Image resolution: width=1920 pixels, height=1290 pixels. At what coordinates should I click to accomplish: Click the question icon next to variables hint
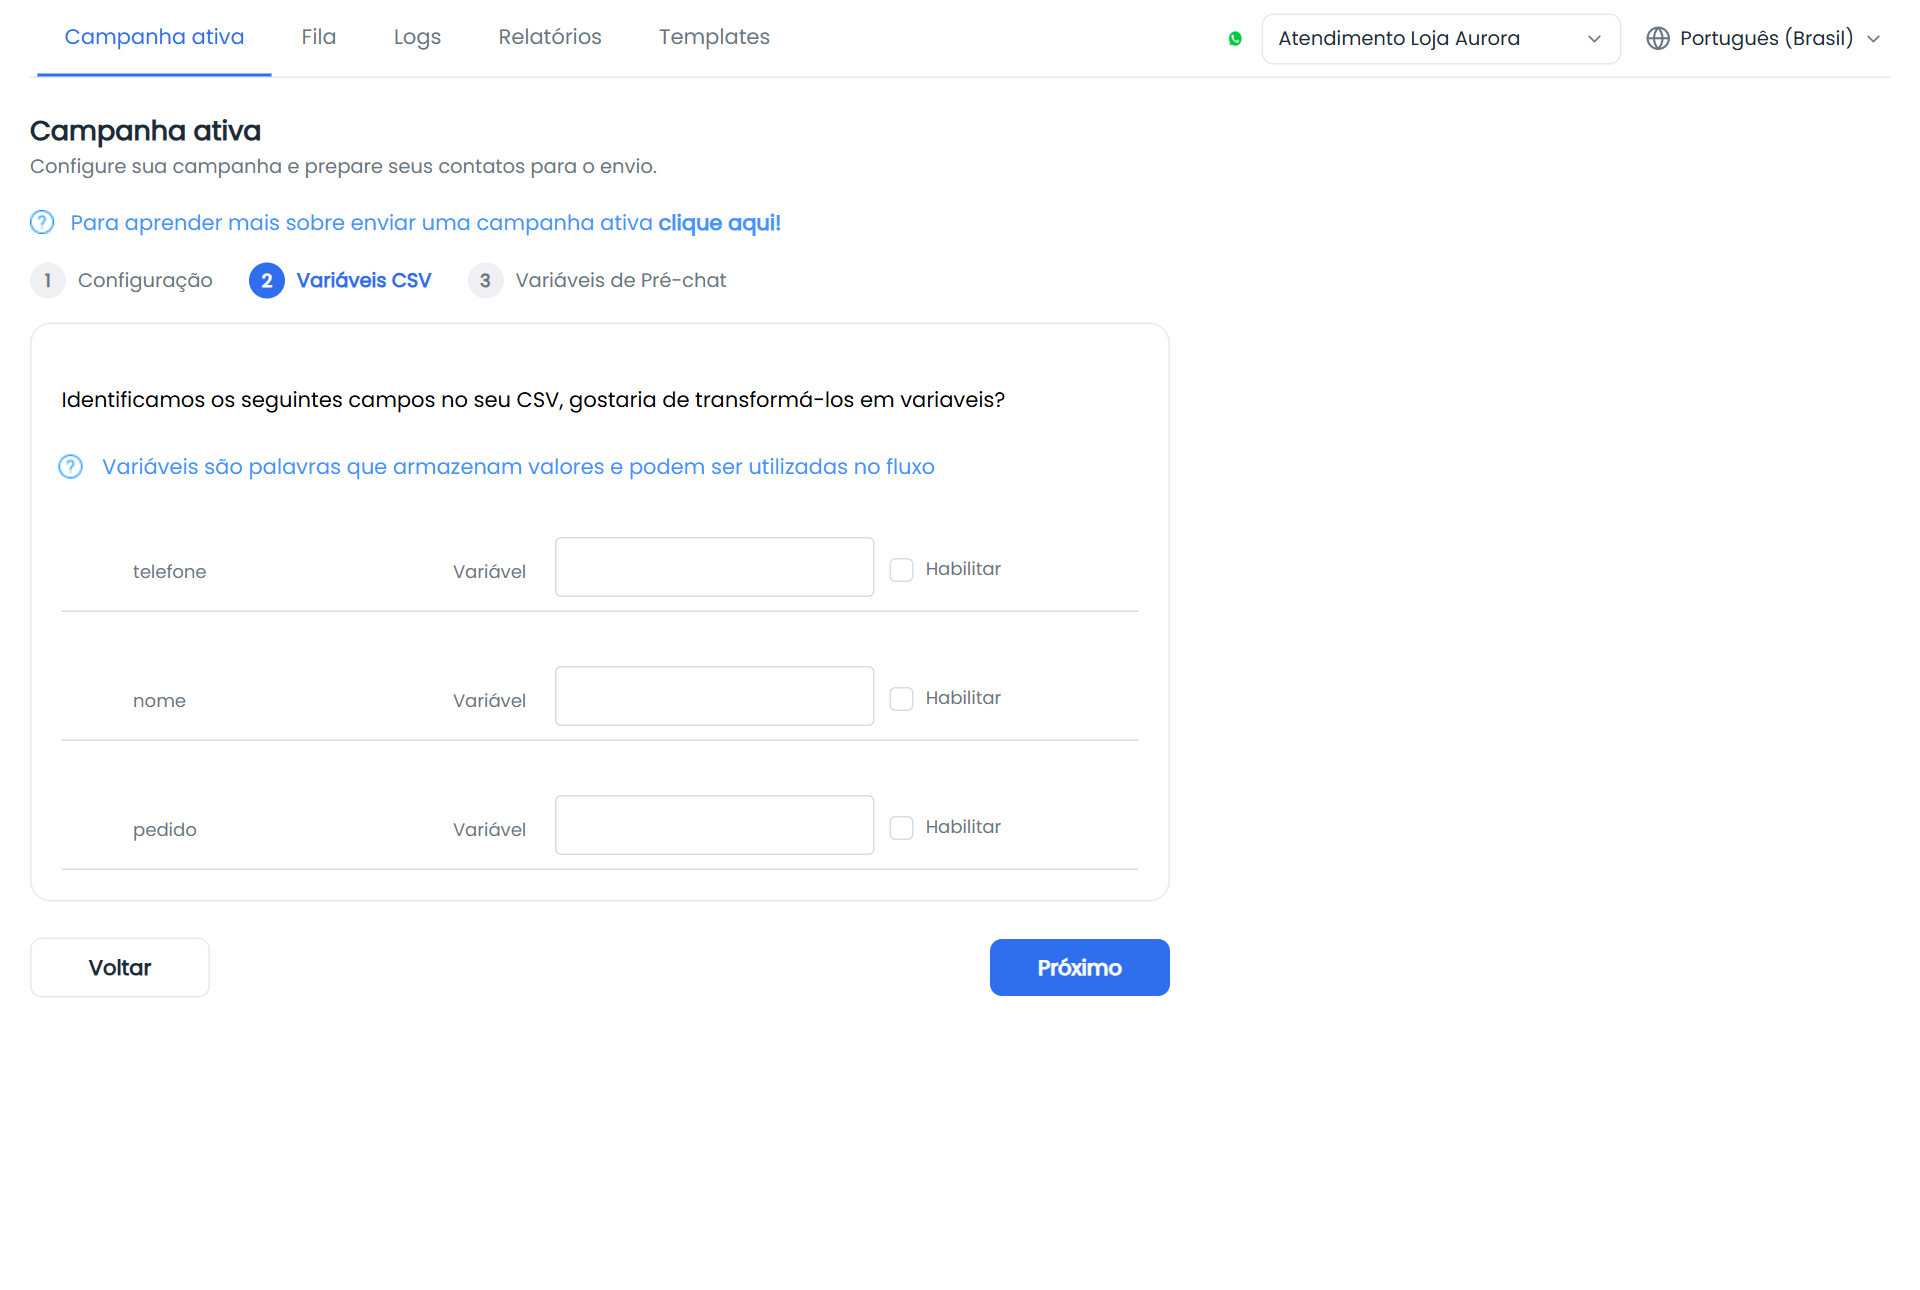[x=71, y=467]
